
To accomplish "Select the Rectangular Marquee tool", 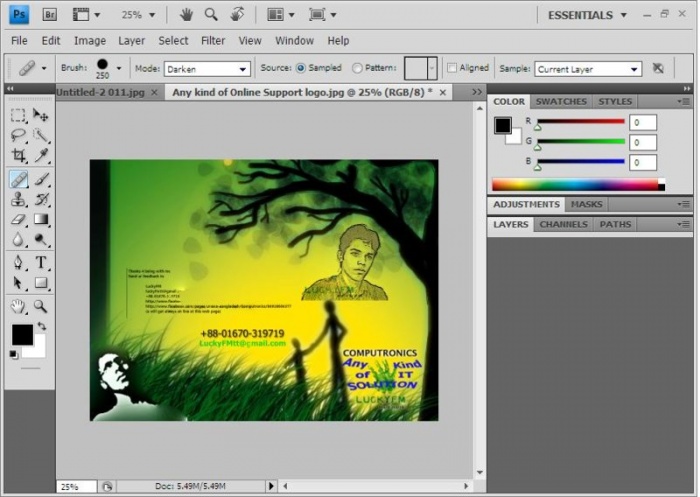I will tap(18, 115).
